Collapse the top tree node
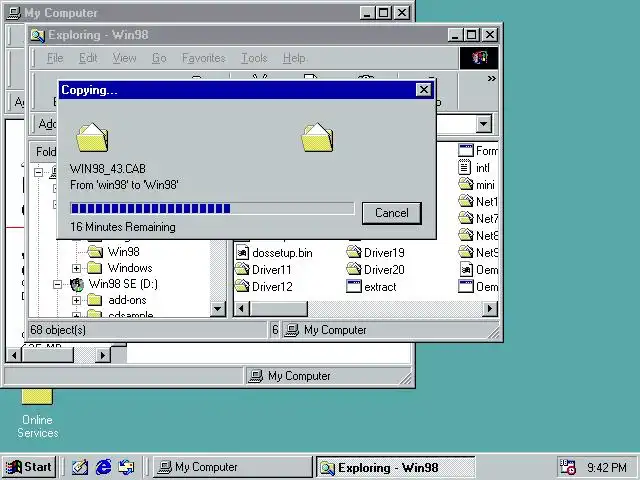Screen dimensions: 640x480 coord(38,172)
